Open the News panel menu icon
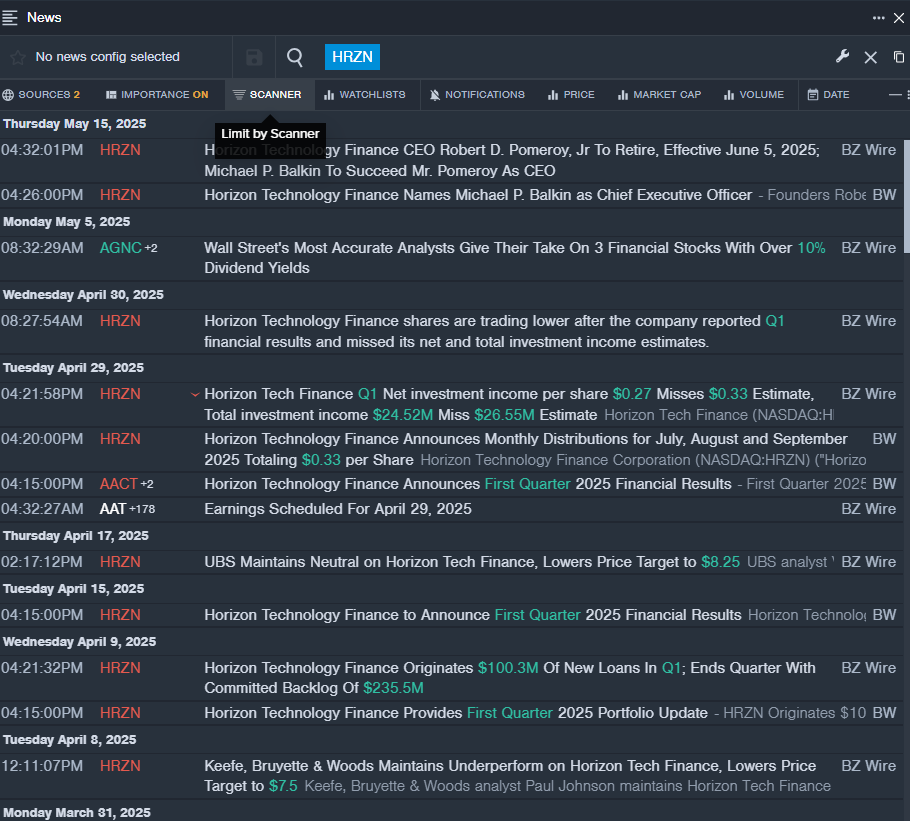 click(10, 17)
